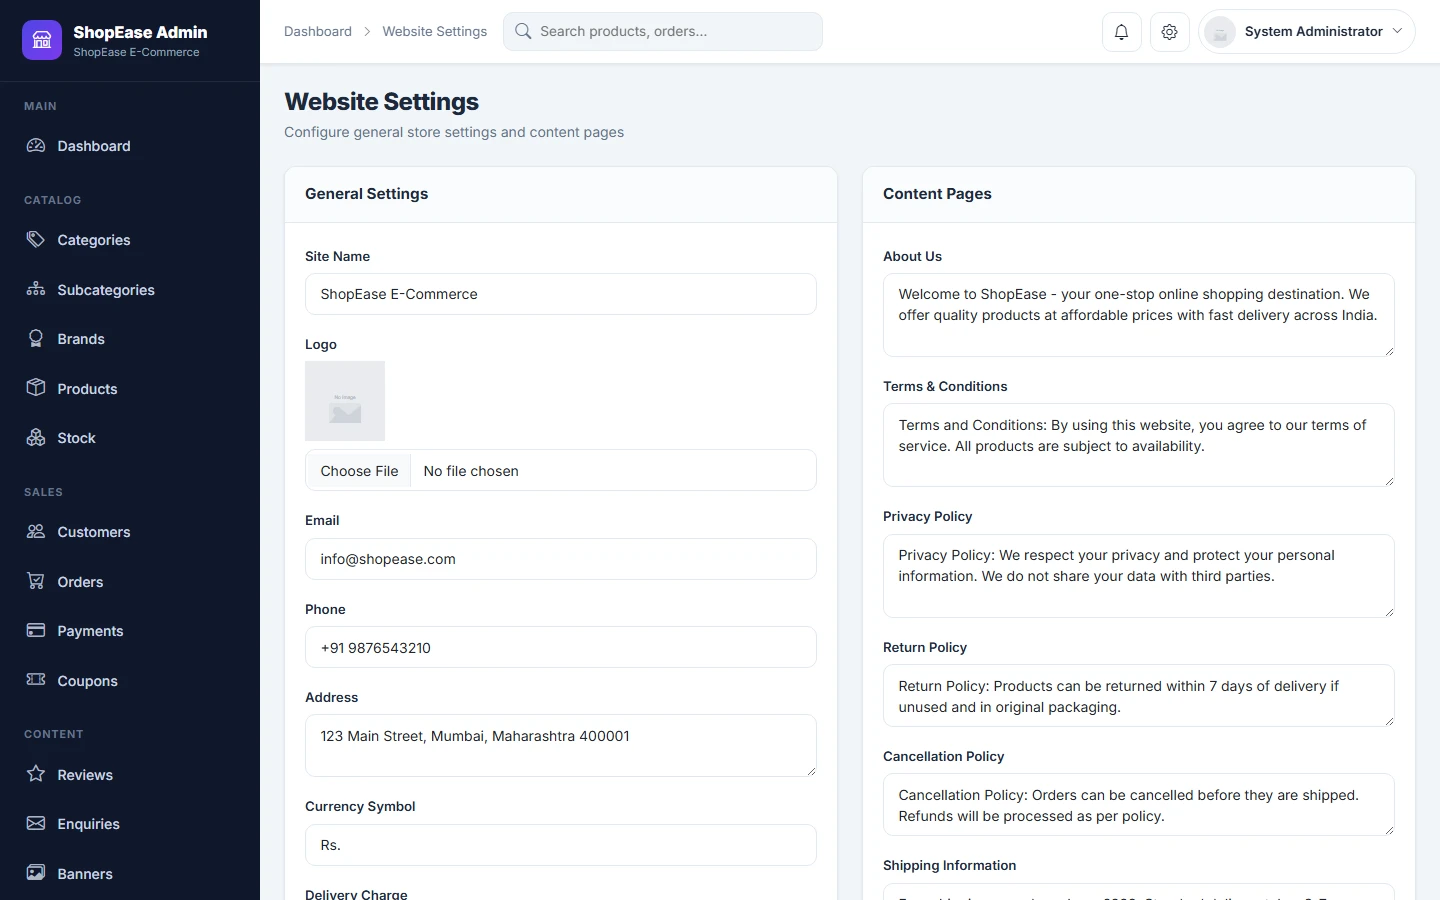This screenshot has width=1440, height=900.
Task: Click the Website Settings breadcrumb
Action: click(435, 32)
